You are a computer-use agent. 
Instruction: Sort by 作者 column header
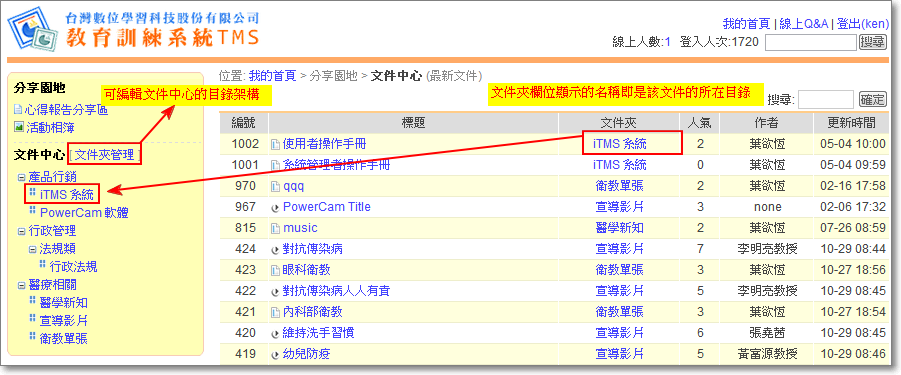(x=766, y=123)
